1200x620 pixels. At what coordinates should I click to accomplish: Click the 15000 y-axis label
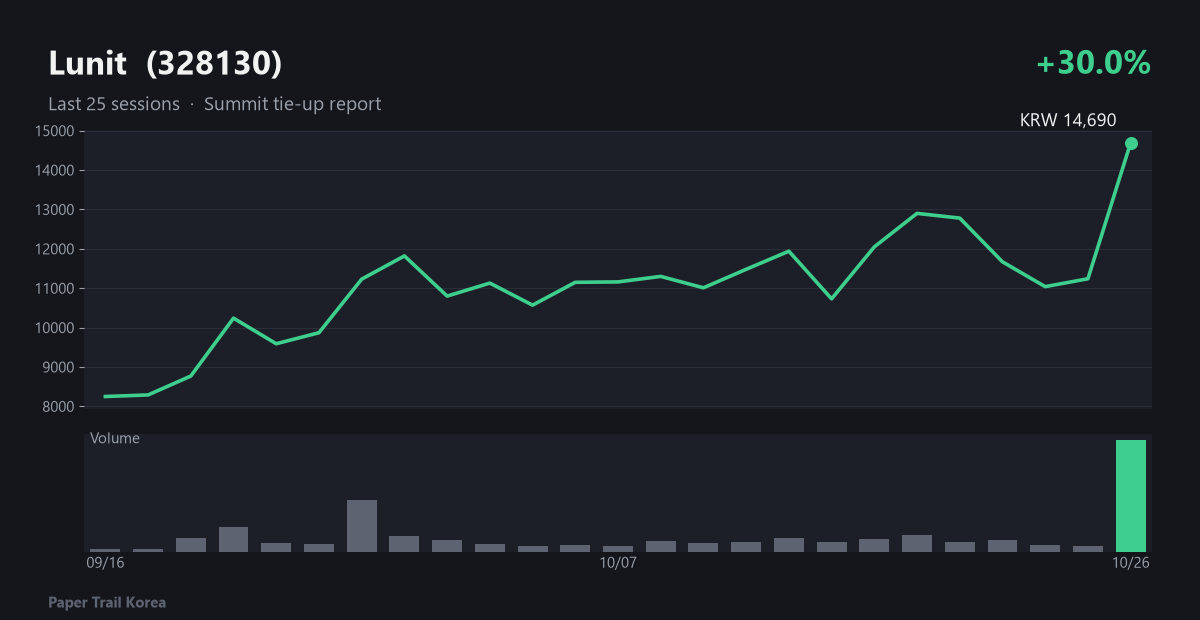(x=55, y=131)
